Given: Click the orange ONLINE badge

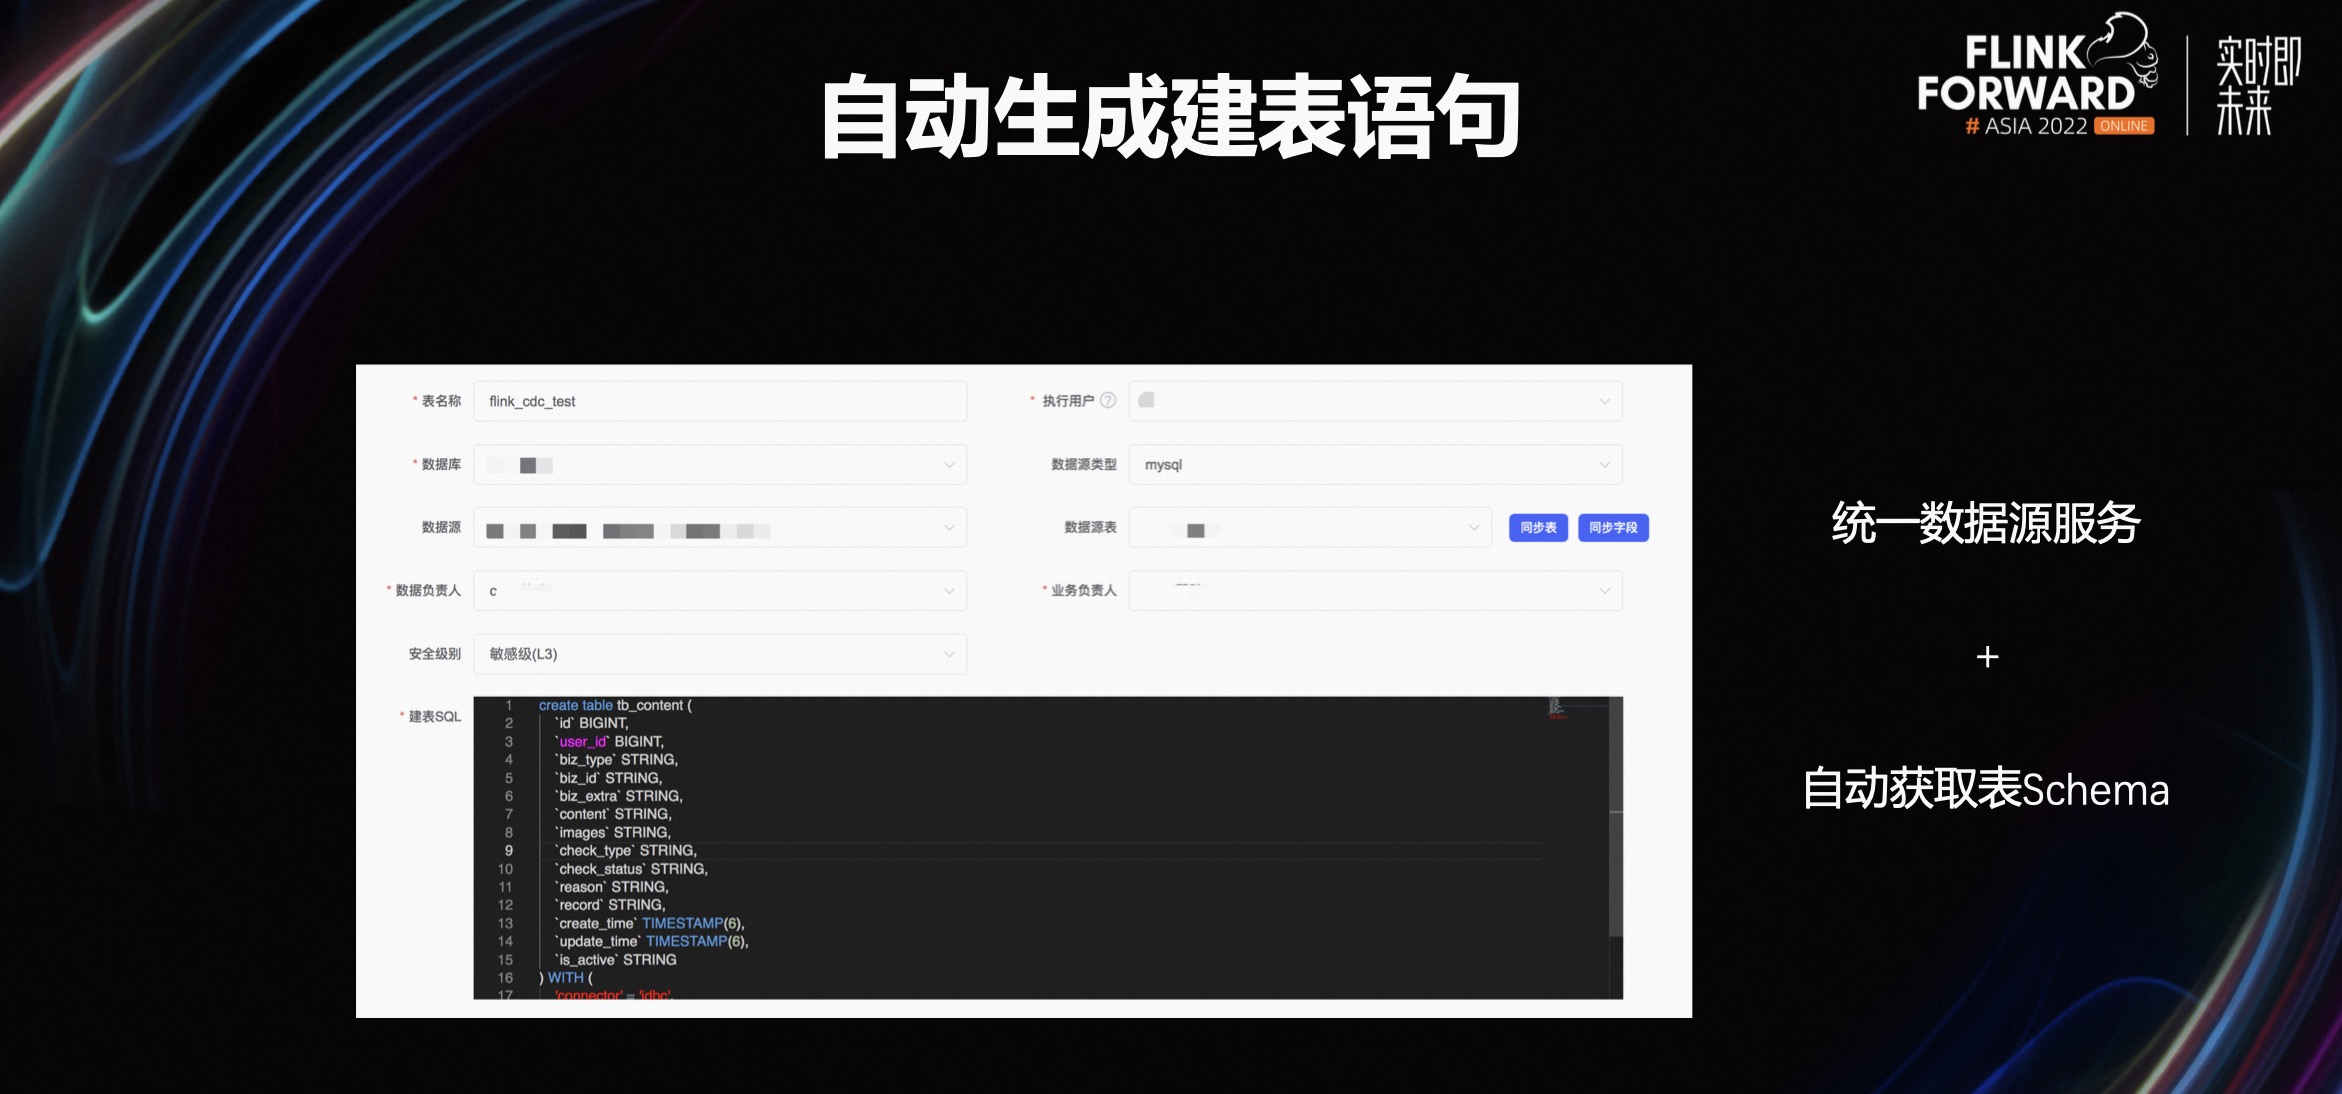Looking at the screenshot, I should point(2124,126).
